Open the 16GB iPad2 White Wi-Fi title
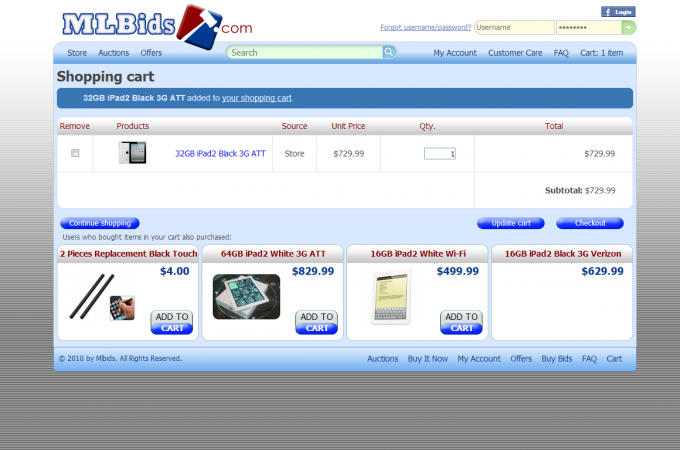Image resolution: width=680 pixels, height=450 pixels. (418, 254)
